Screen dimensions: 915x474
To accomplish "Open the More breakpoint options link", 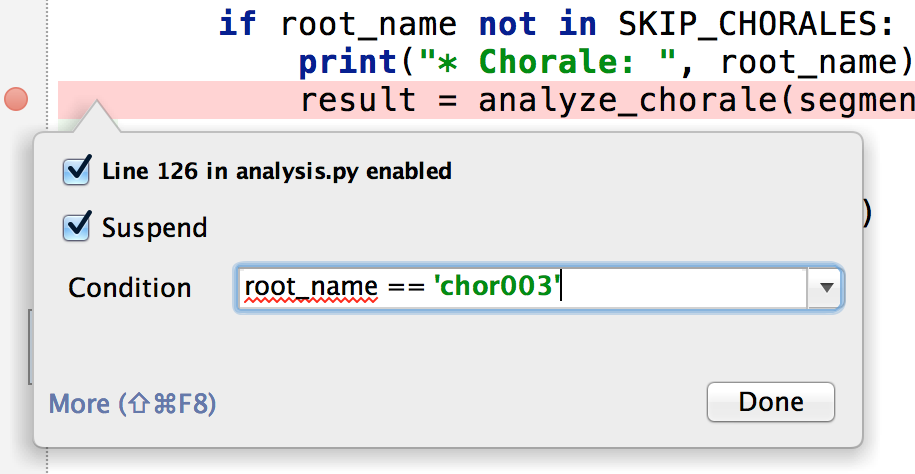I will 132,404.
